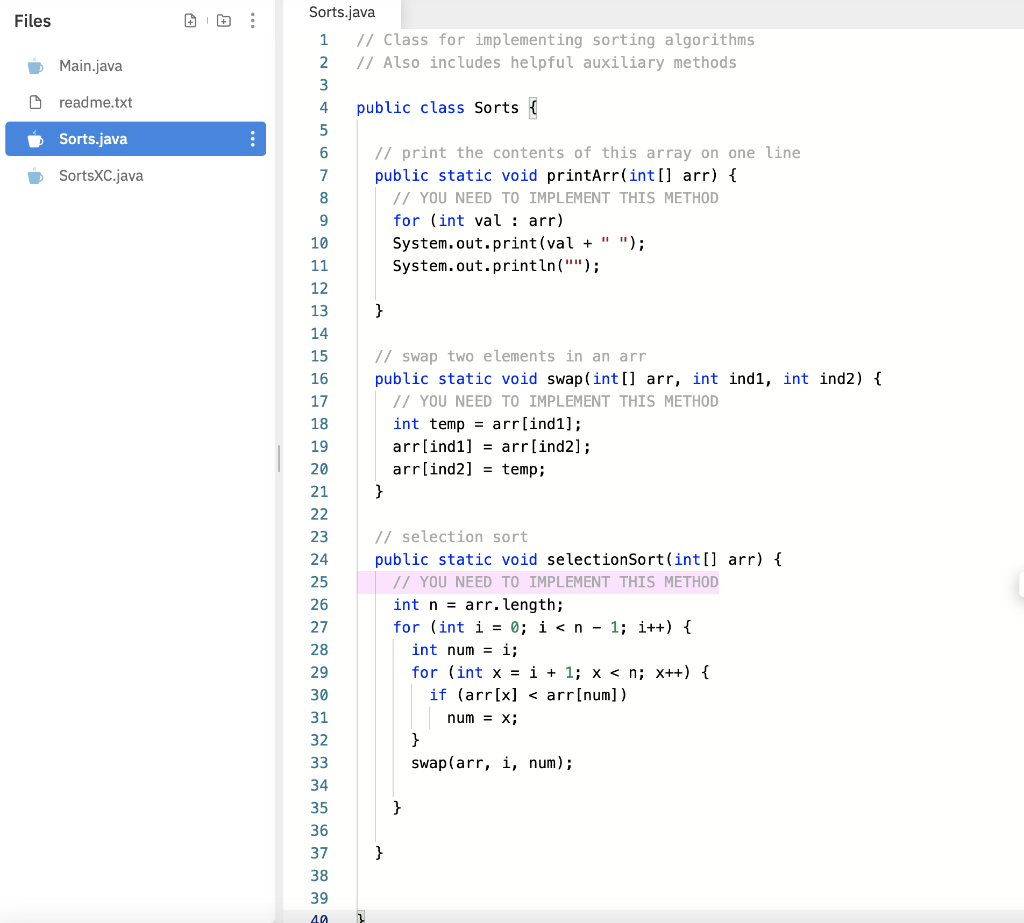Click the Java icon next to Sorts.java

click(x=35, y=139)
